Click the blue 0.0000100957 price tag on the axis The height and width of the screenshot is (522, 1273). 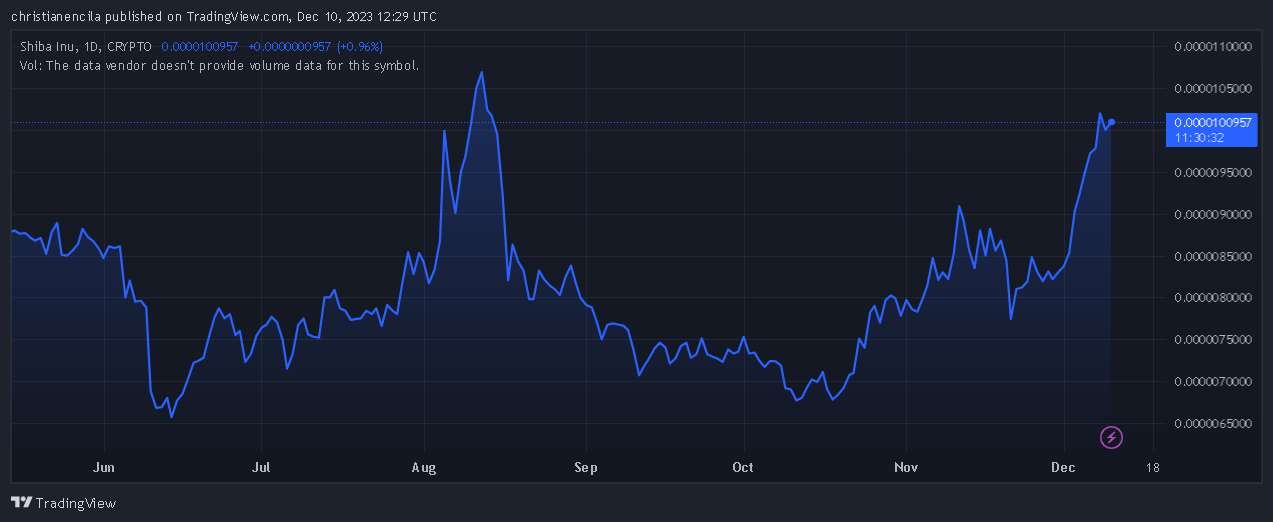[x=1212, y=122]
